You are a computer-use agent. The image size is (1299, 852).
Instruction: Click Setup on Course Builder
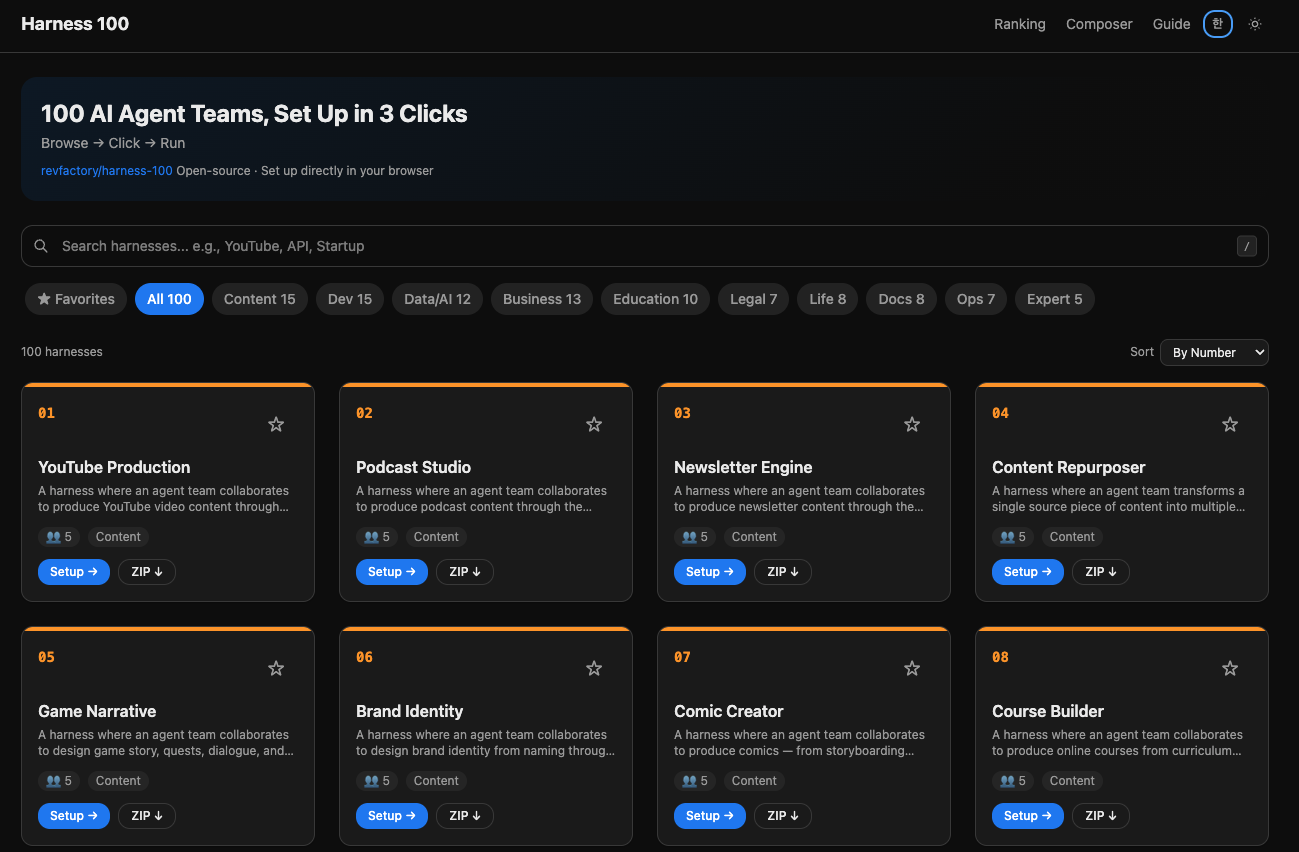1028,816
